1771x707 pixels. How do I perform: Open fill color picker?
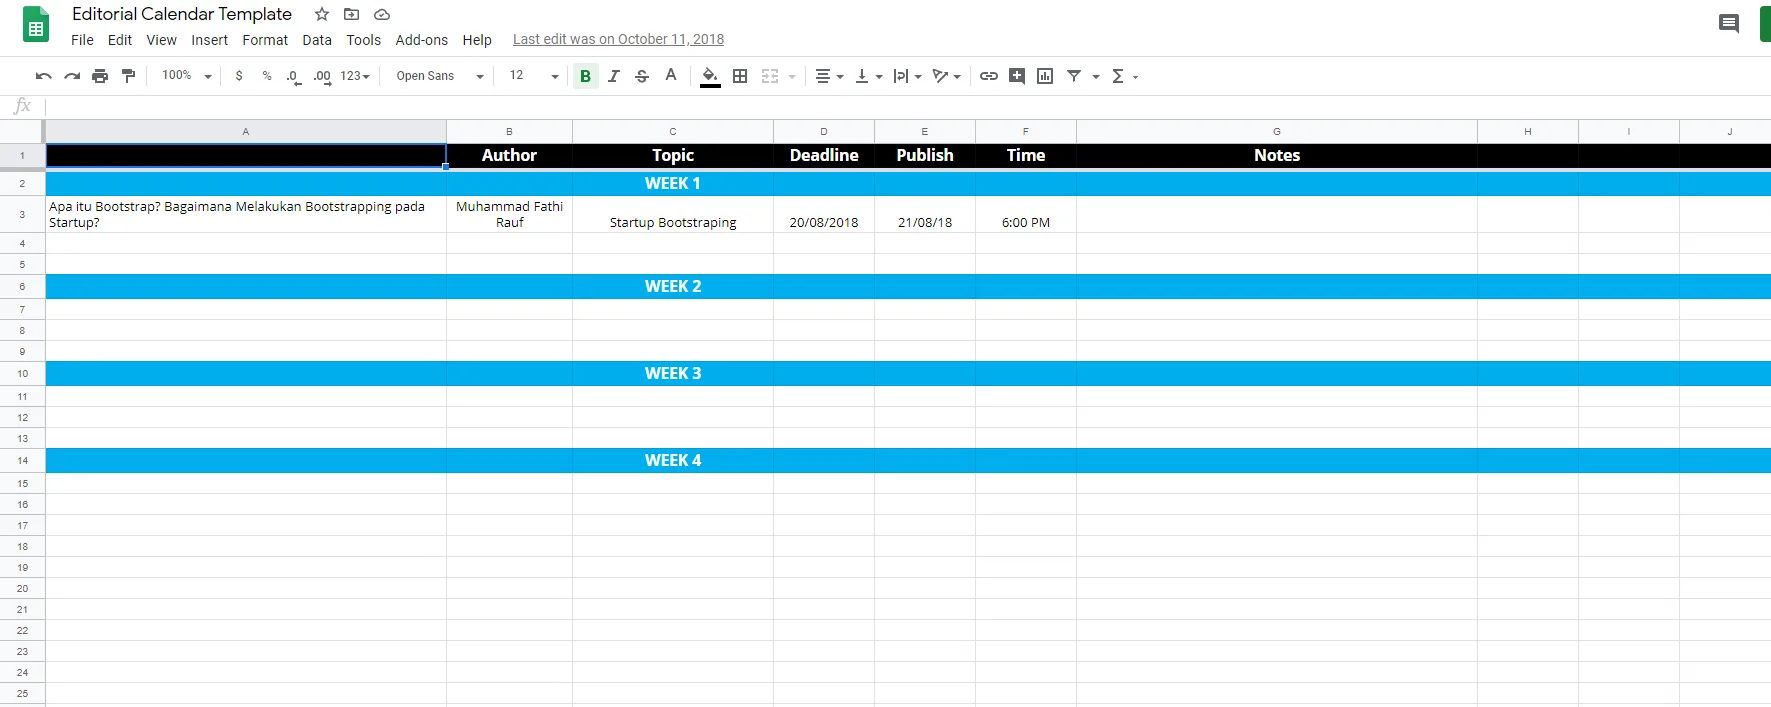[710, 76]
